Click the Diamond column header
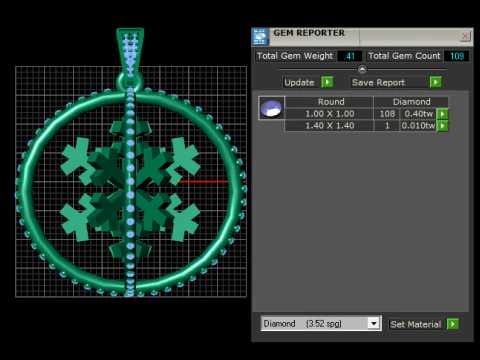The height and width of the screenshot is (360, 480). 411,102
